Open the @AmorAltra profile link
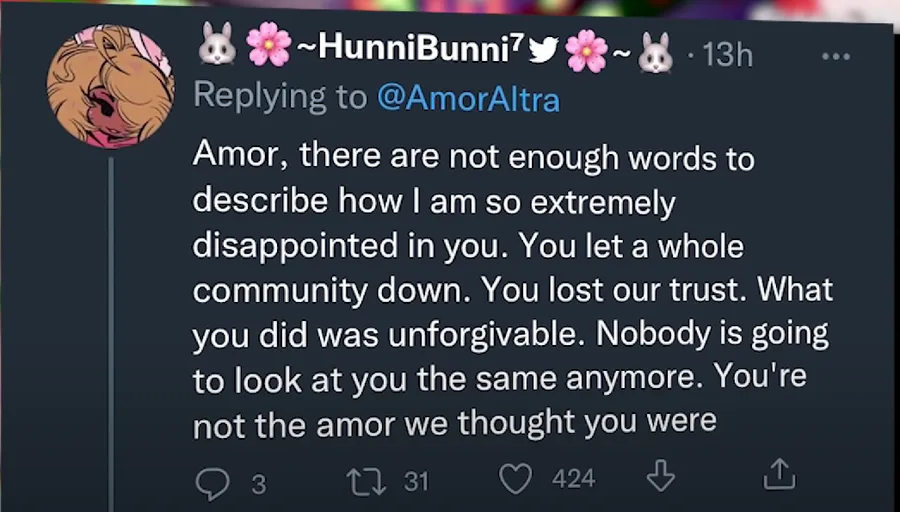900x512 pixels. [x=467, y=97]
